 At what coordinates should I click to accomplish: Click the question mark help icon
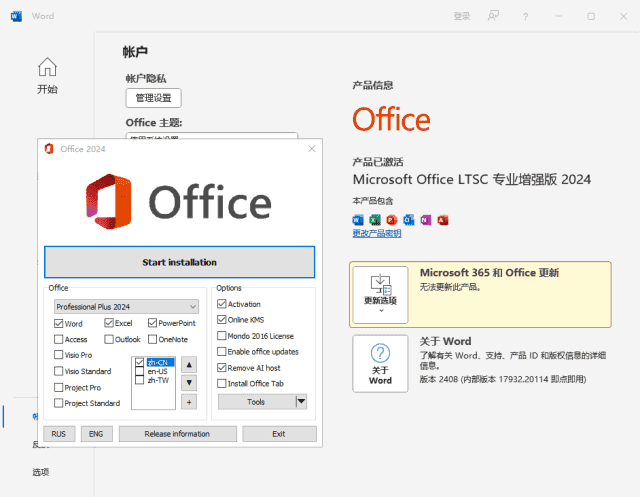click(x=527, y=16)
